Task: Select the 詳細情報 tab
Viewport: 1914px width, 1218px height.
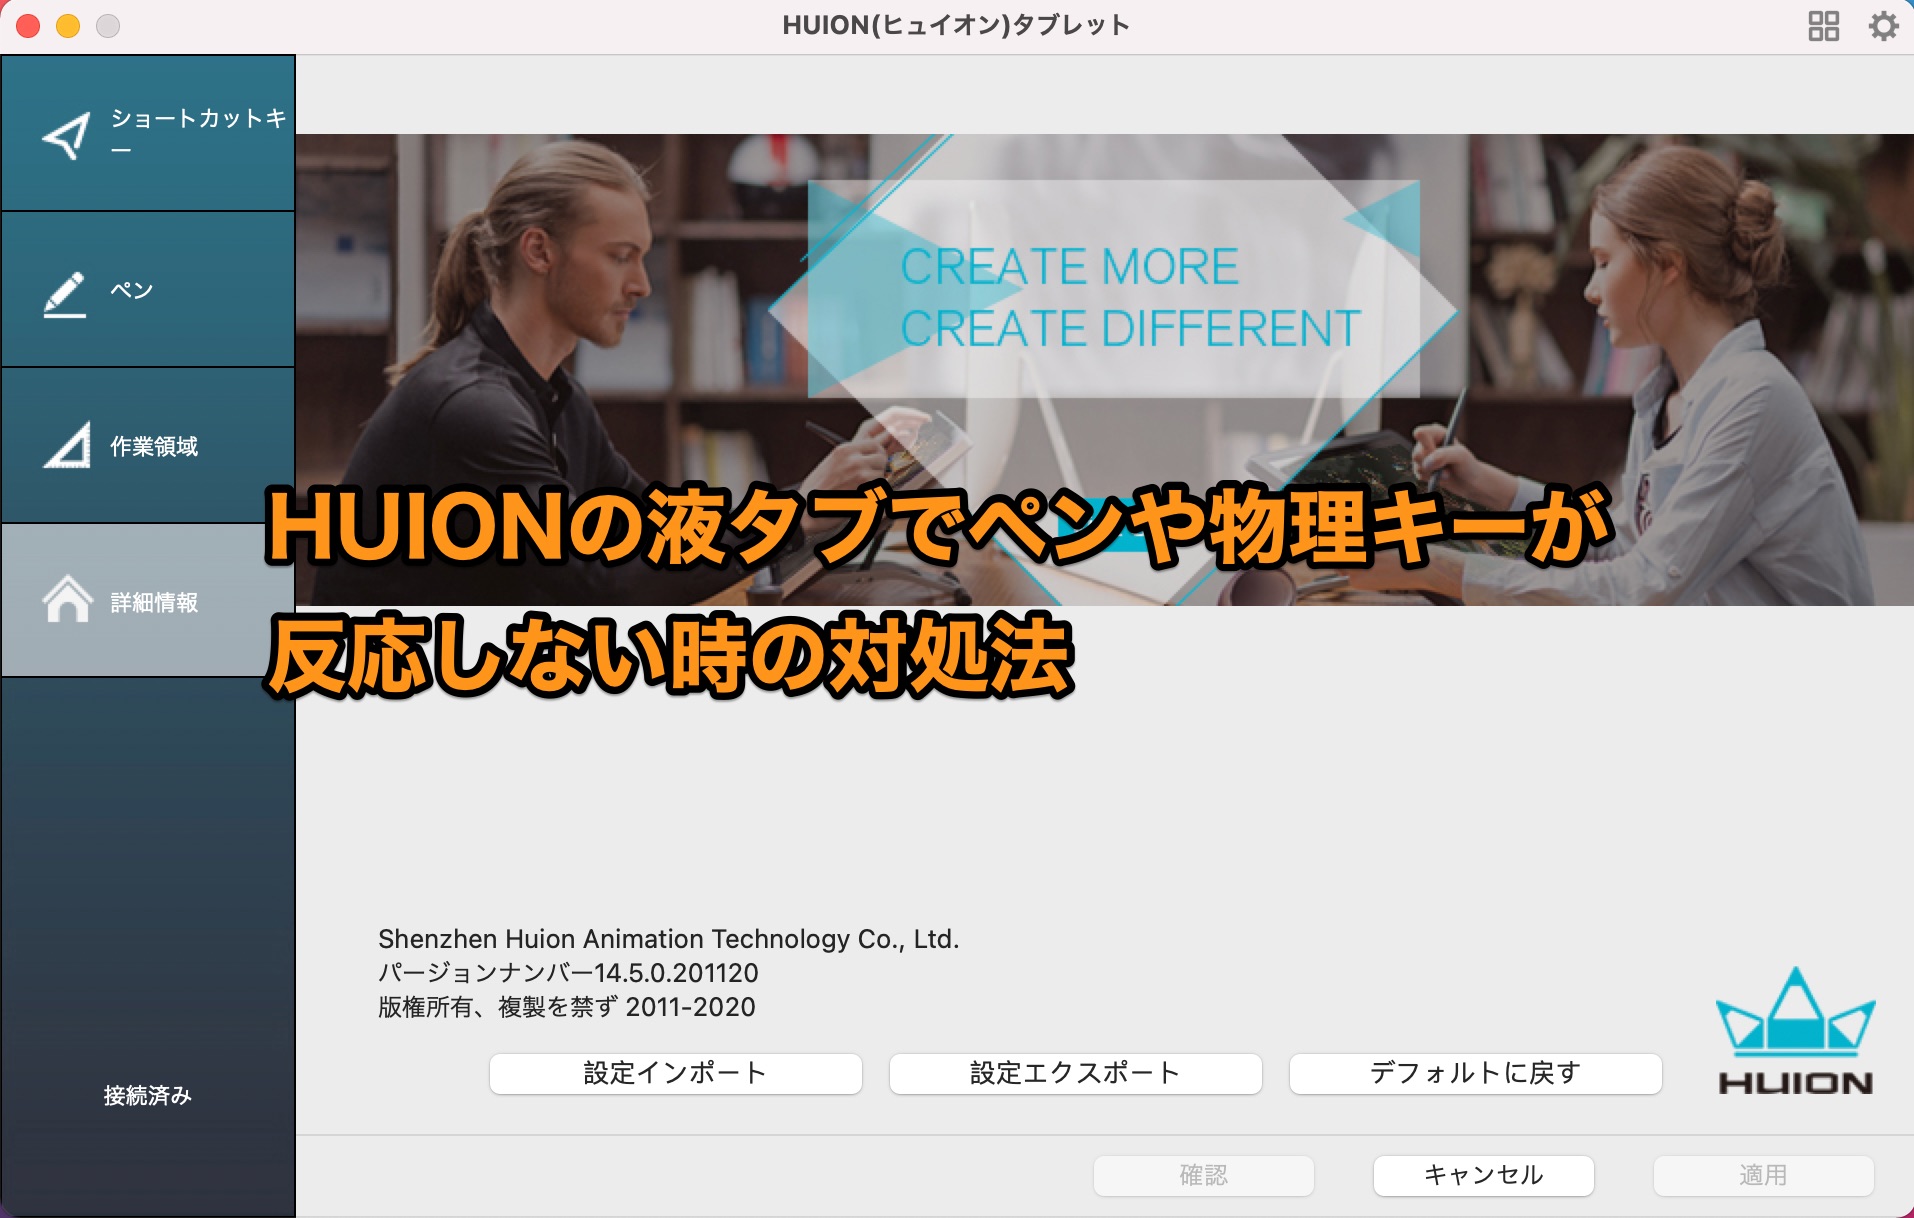Action: (148, 601)
